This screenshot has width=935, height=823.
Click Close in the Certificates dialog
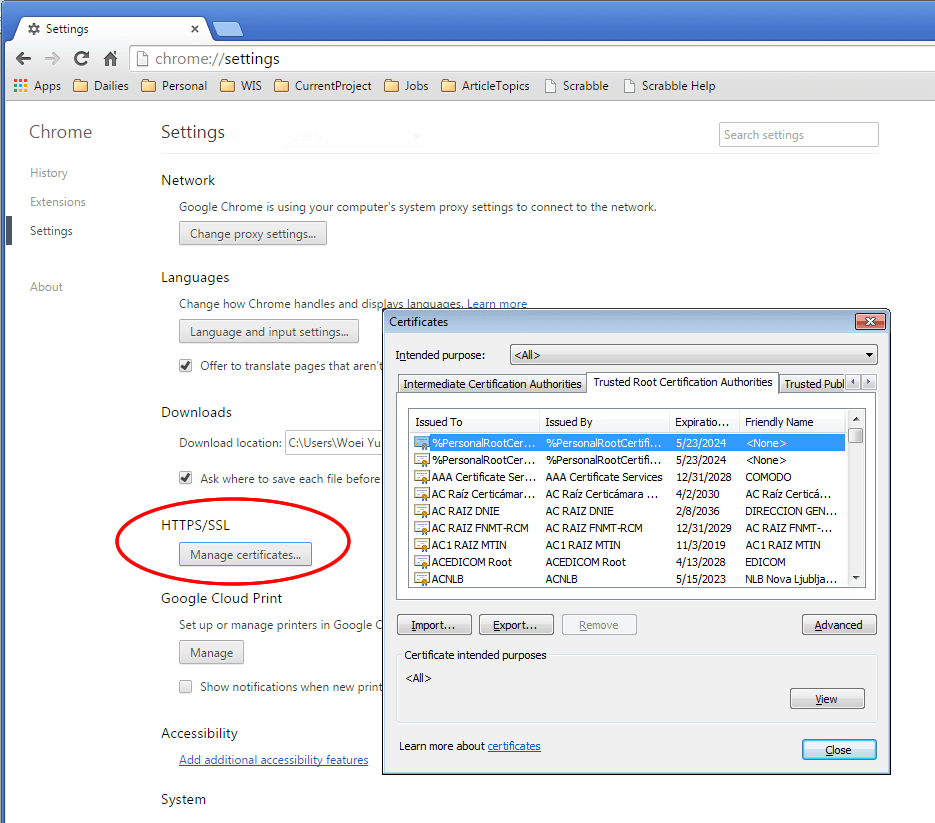click(839, 750)
